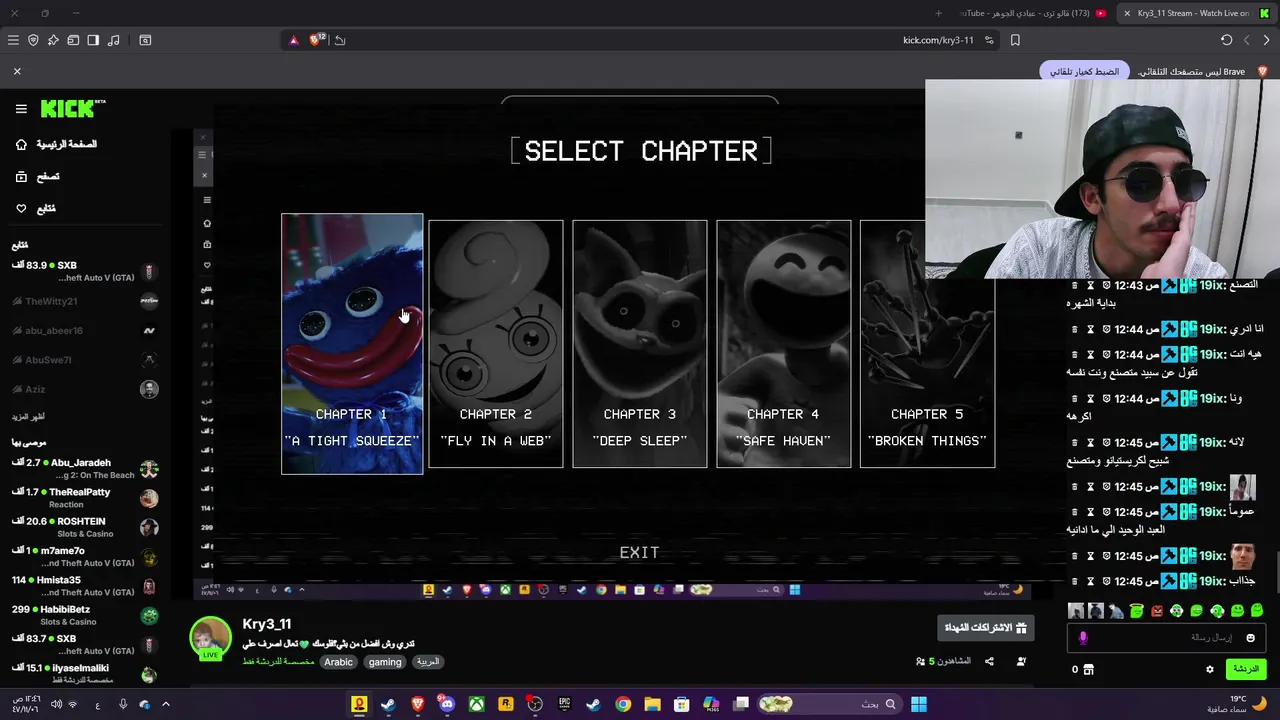The width and height of the screenshot is (1280, 720).
Task: Open the Kick sidebar hamburger menu
Action: pyautogui.click(x=21, y=108)
